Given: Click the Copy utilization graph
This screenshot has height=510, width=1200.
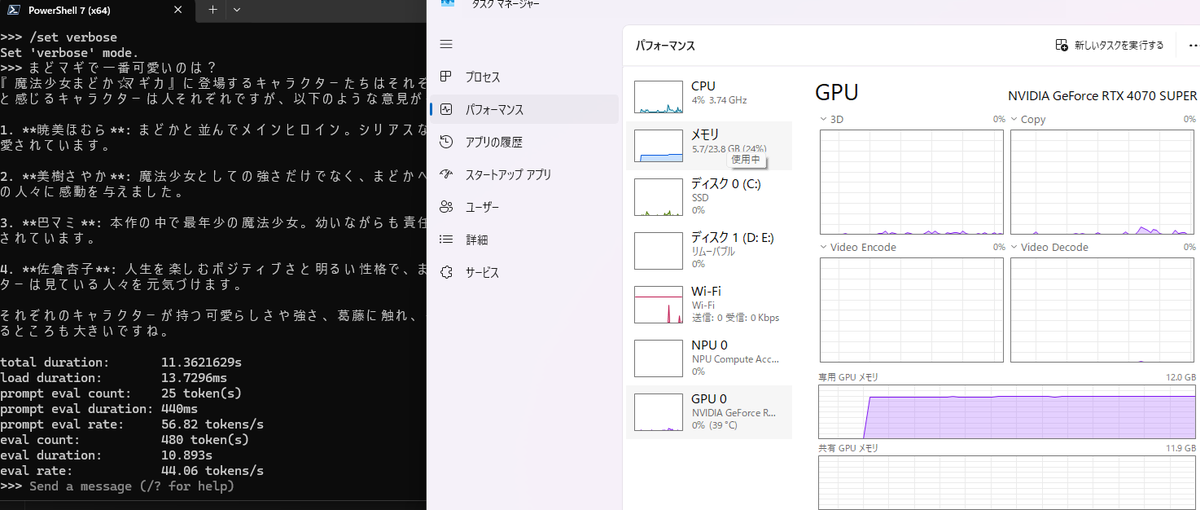Looking at the screenshot, I should (1103, 182).
